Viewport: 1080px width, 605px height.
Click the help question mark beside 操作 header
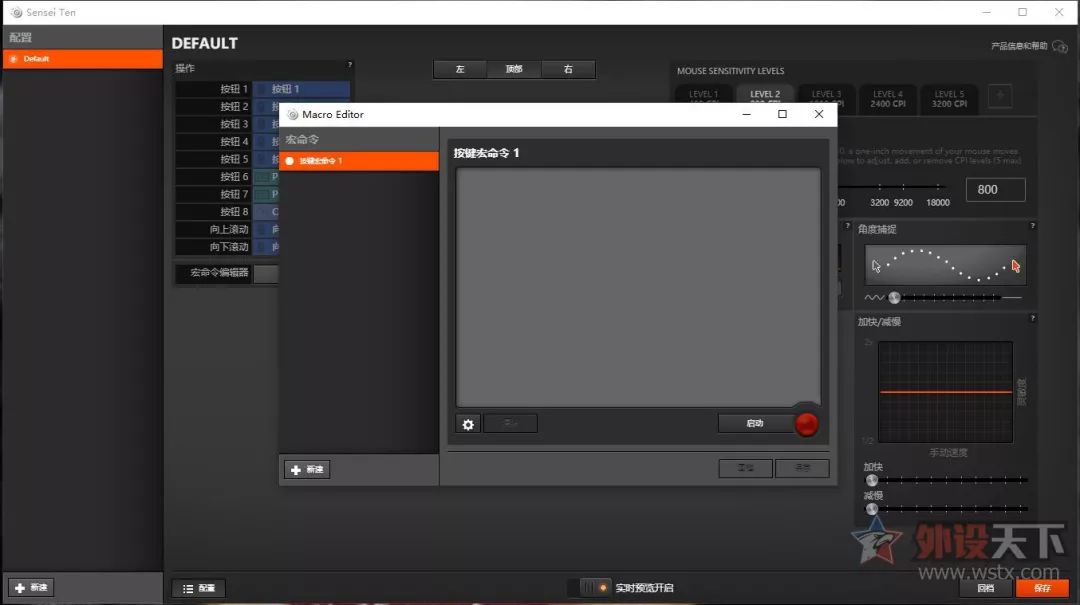click(349, 65)
